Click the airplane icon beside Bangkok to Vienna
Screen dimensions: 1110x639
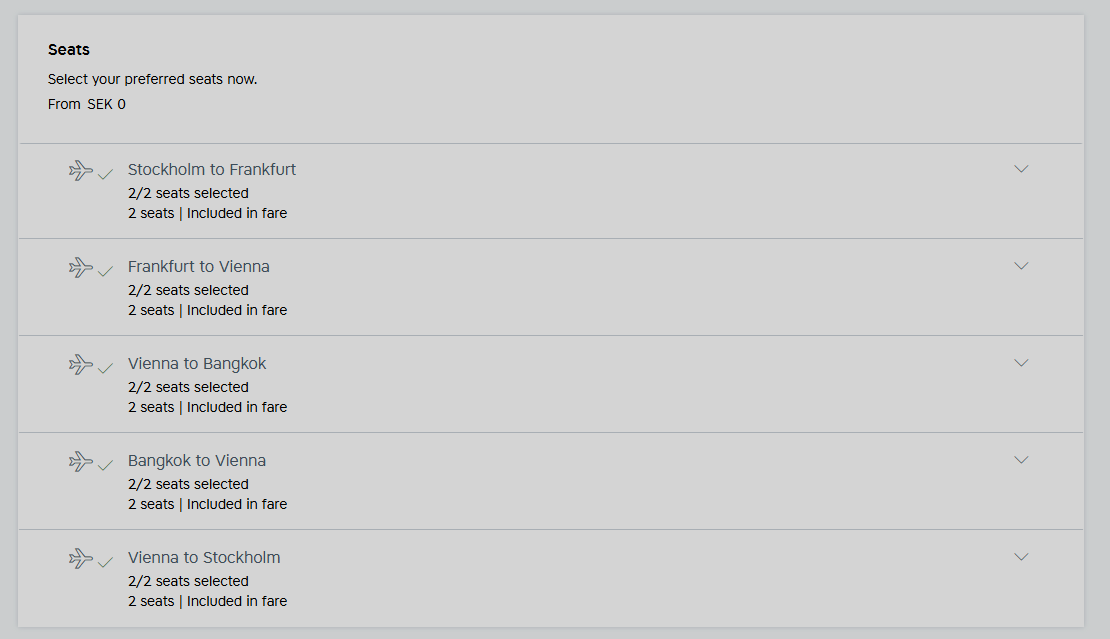[80, 461]
